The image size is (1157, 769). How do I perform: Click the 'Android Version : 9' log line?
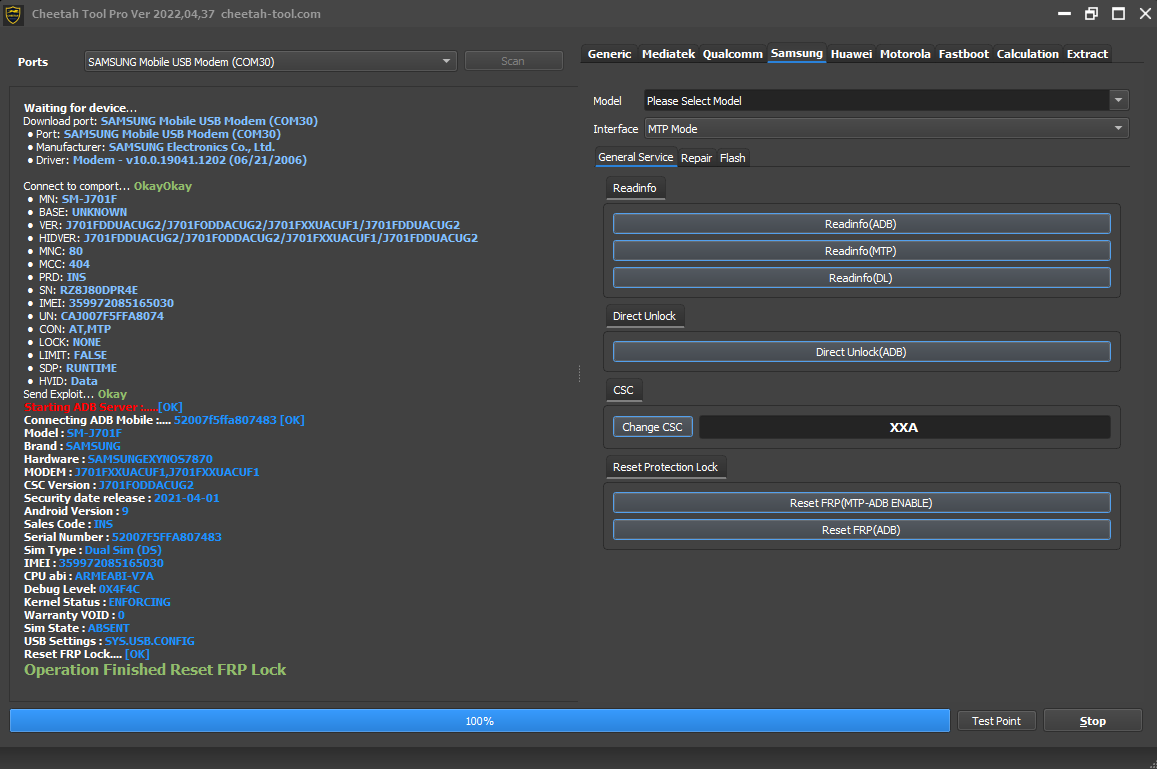point(76,511)
